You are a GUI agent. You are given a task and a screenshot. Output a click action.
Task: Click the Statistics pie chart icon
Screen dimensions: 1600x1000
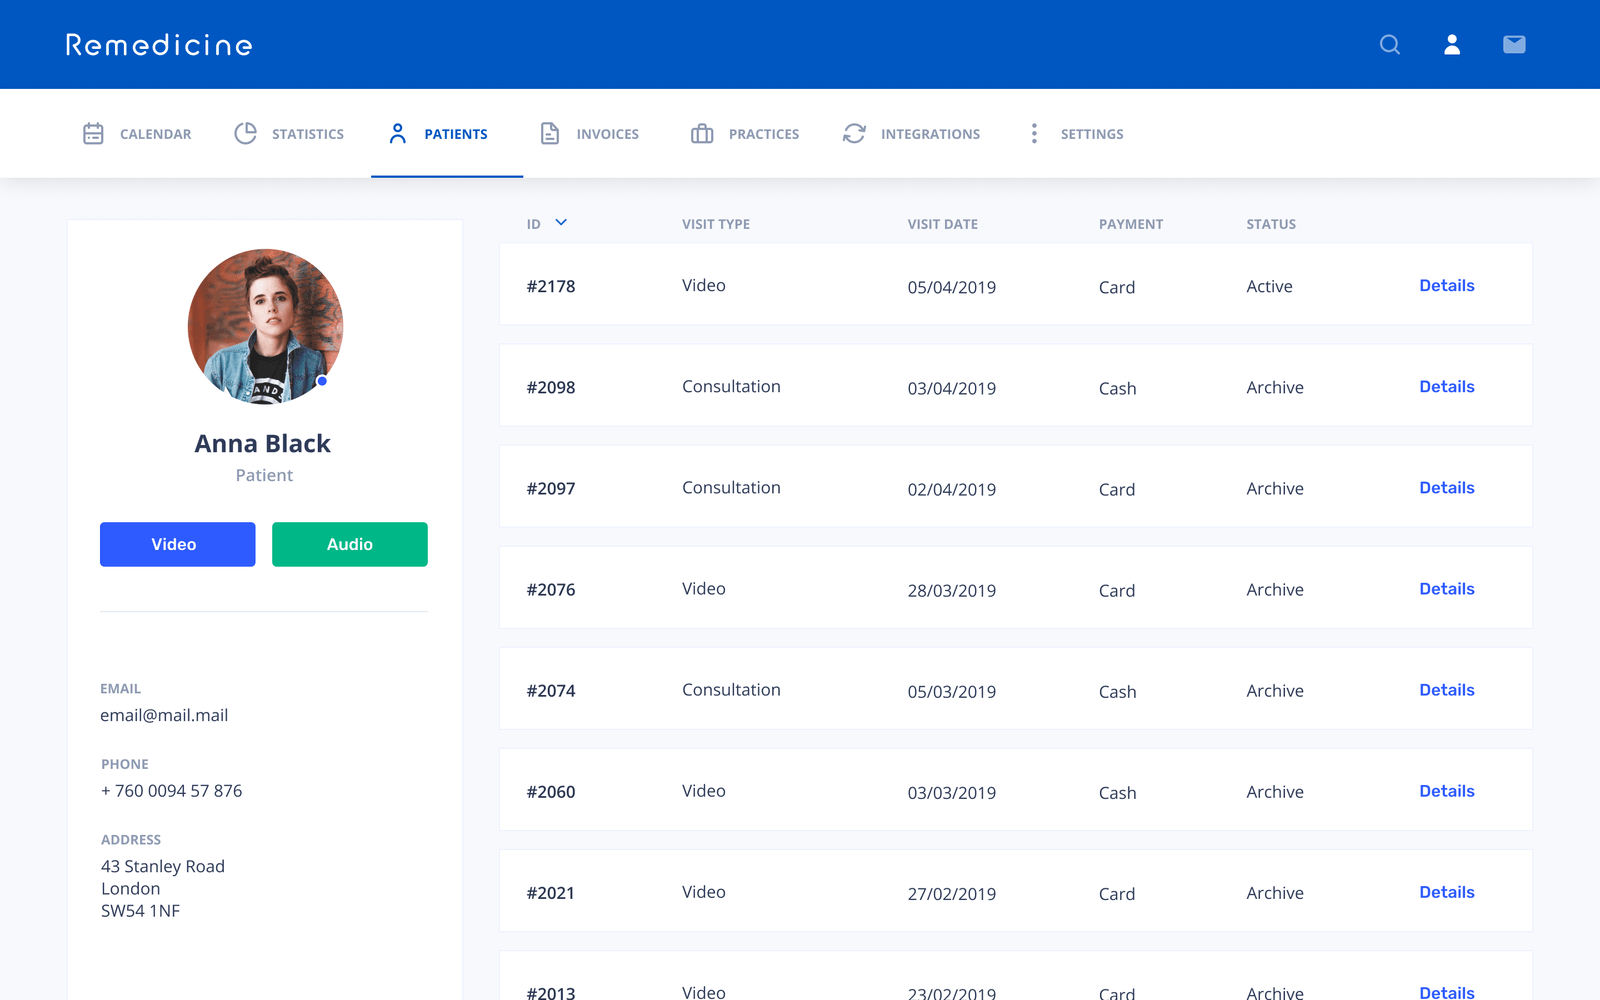pyautogui.click(x=245, y=134)
